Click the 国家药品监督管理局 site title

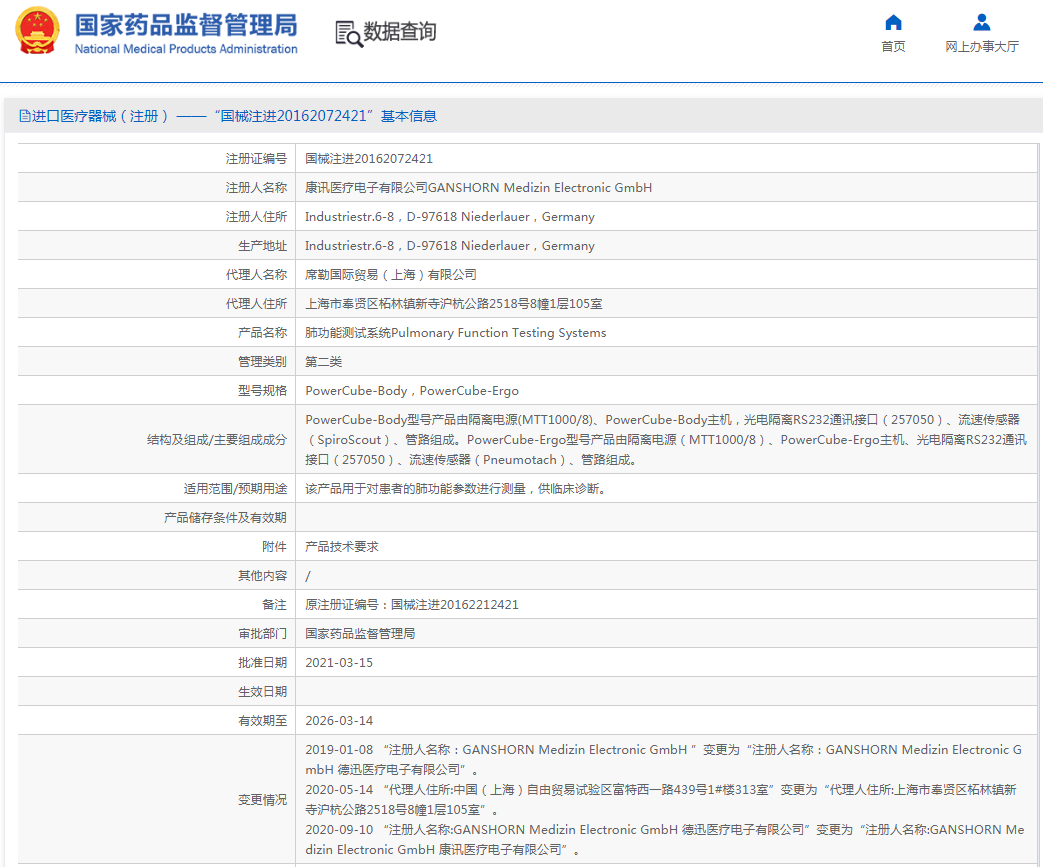(186, 25)
